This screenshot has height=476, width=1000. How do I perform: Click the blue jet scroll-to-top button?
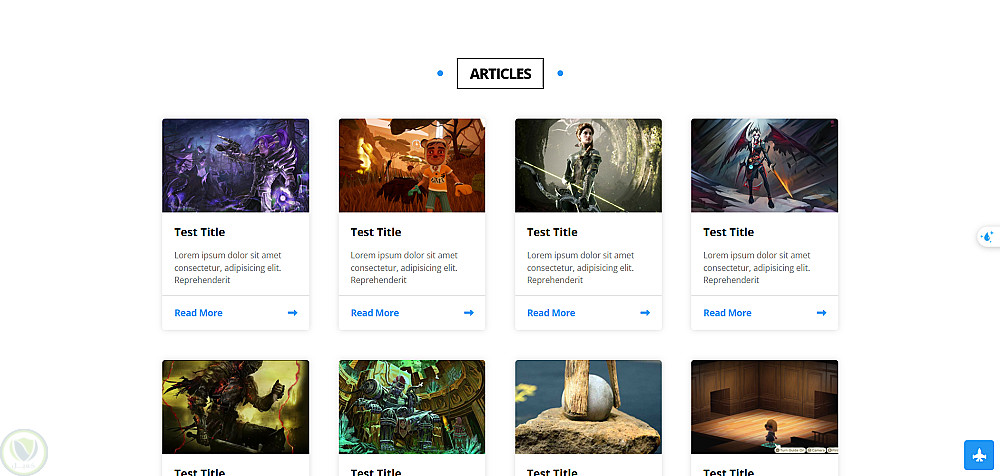point(979,455)
